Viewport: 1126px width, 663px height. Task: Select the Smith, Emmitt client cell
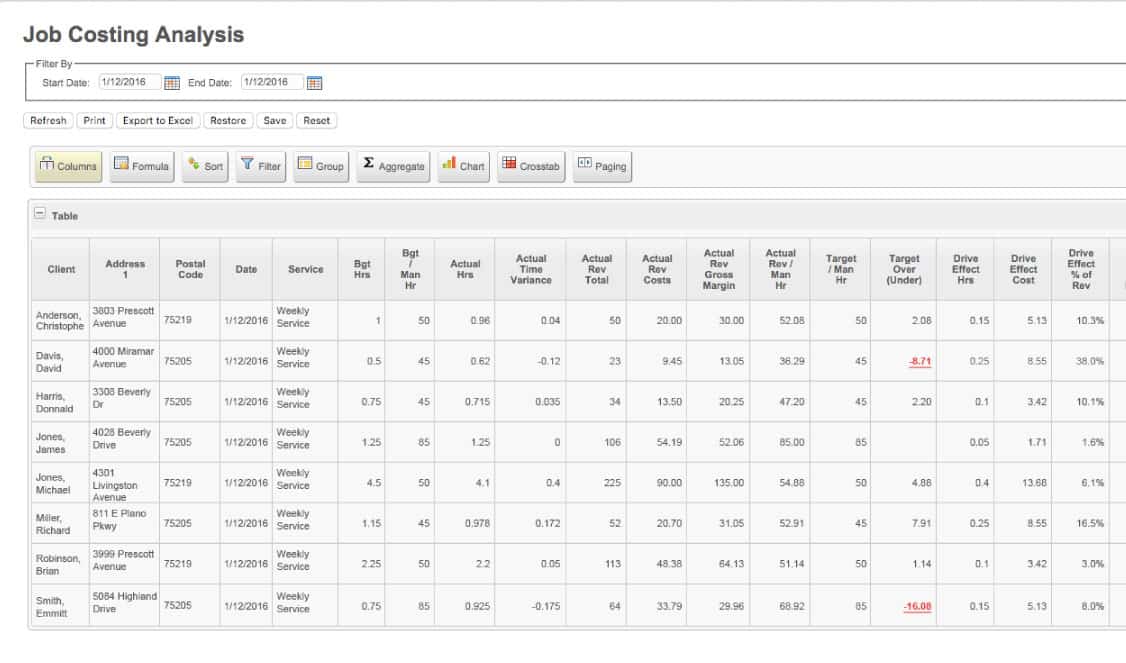(61, 606)
